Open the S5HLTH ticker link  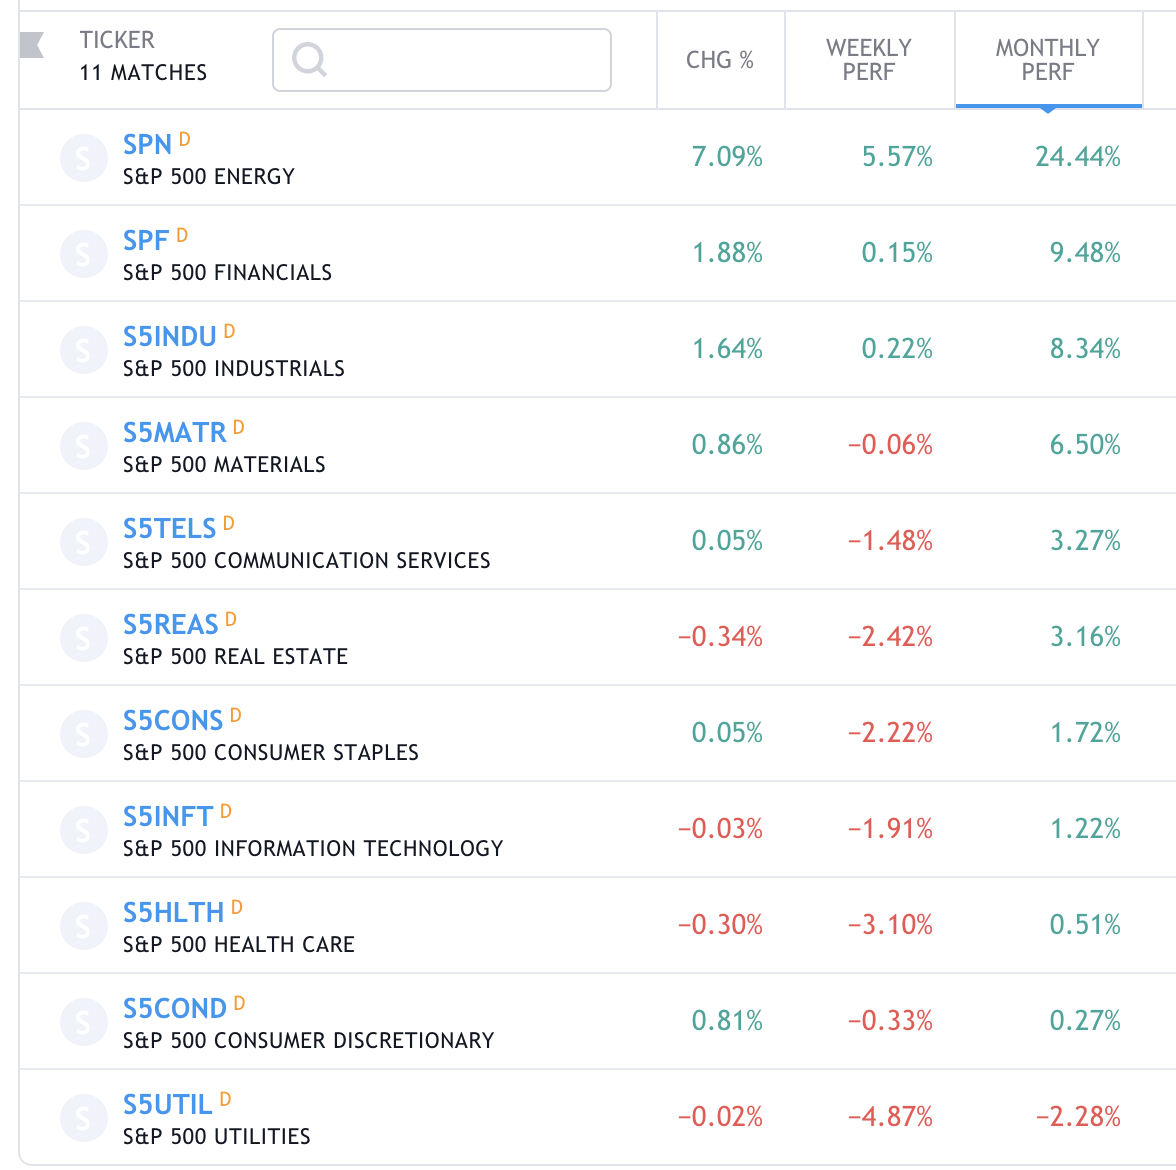point(173,913)
